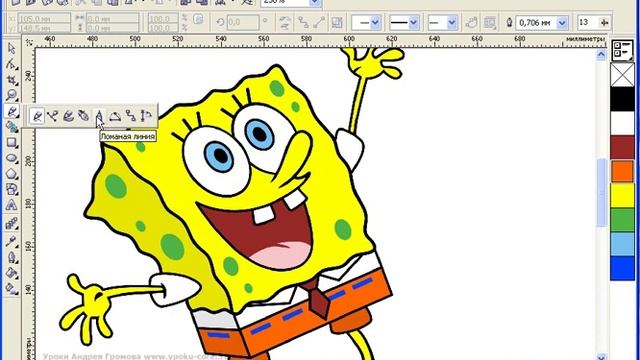Screen dimensions: 640x360
Task: Pick the dark blue palette swatch
Action: point(622,268)
